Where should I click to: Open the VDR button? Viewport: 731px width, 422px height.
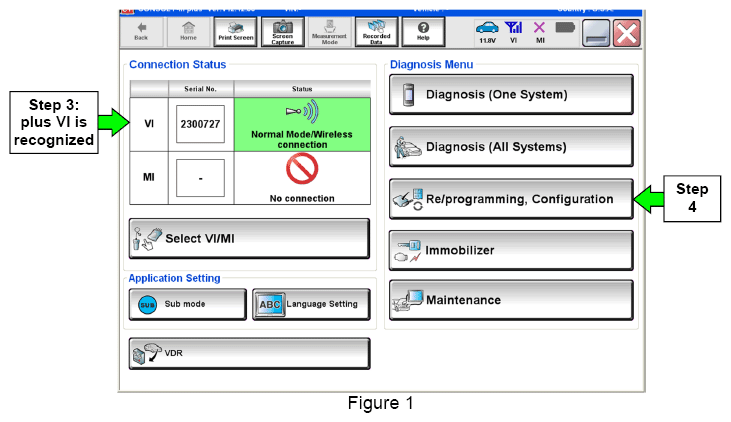pos(249,353)
